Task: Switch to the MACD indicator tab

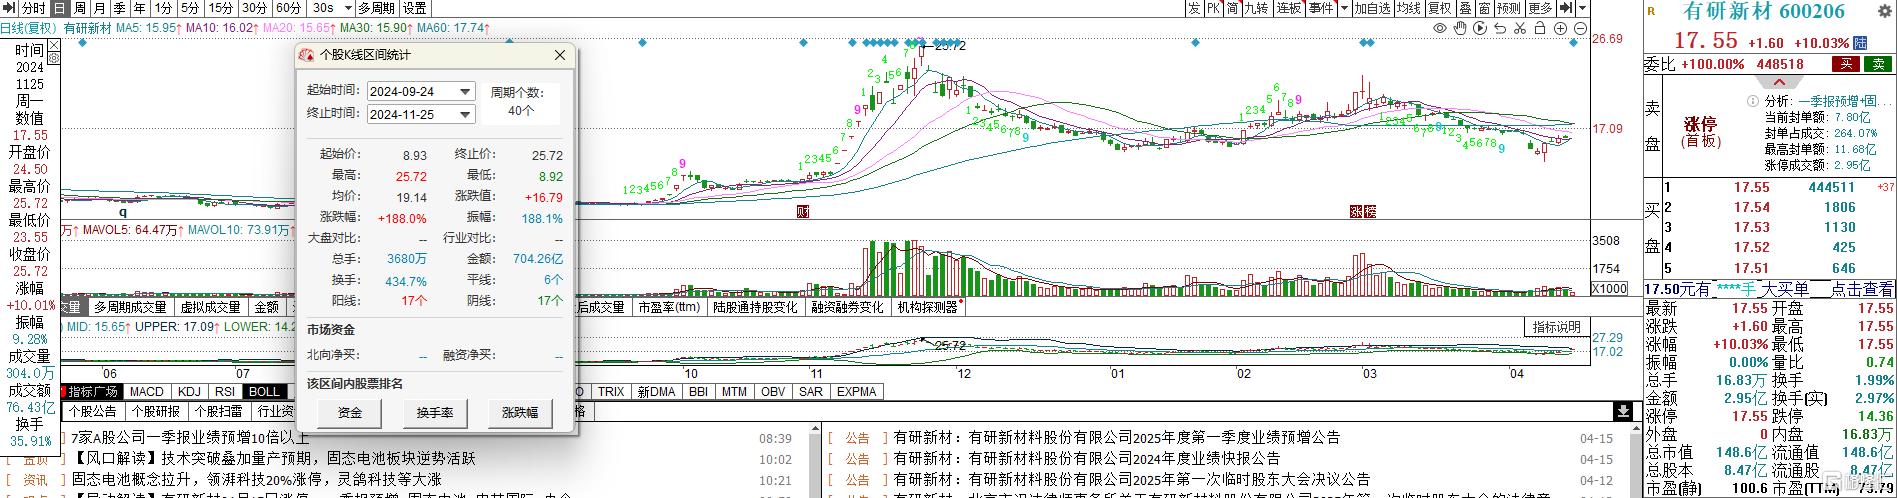Action: pyautogui.click(x=146, y=392)
